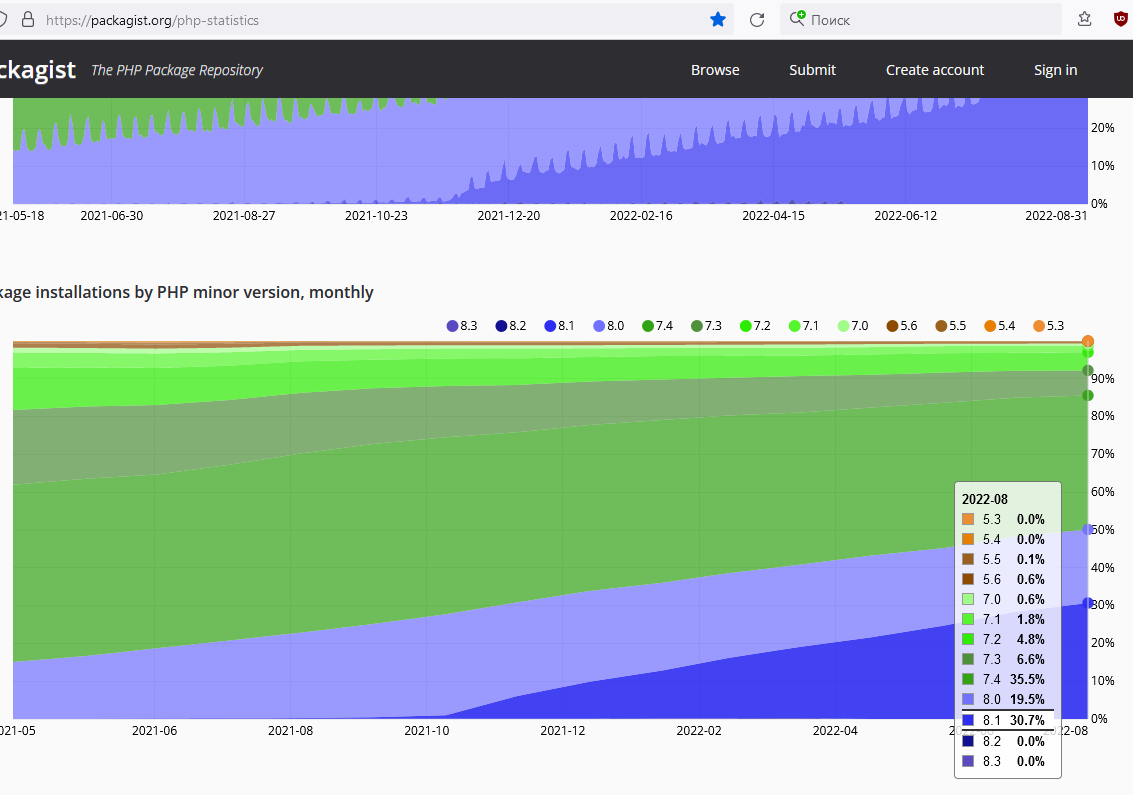Click the lock icon in address bar

pyautogui.click(x=28, y=20)
